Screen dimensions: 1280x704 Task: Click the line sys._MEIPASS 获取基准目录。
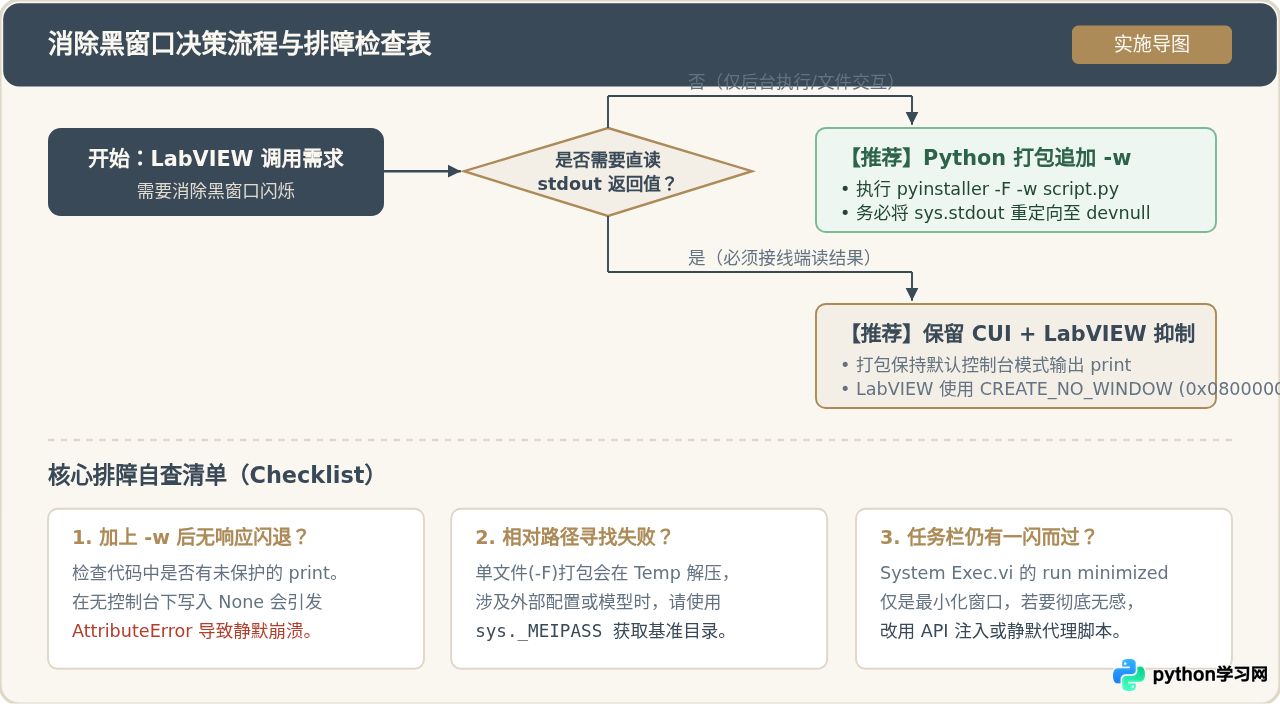click(x=603, y=632)
